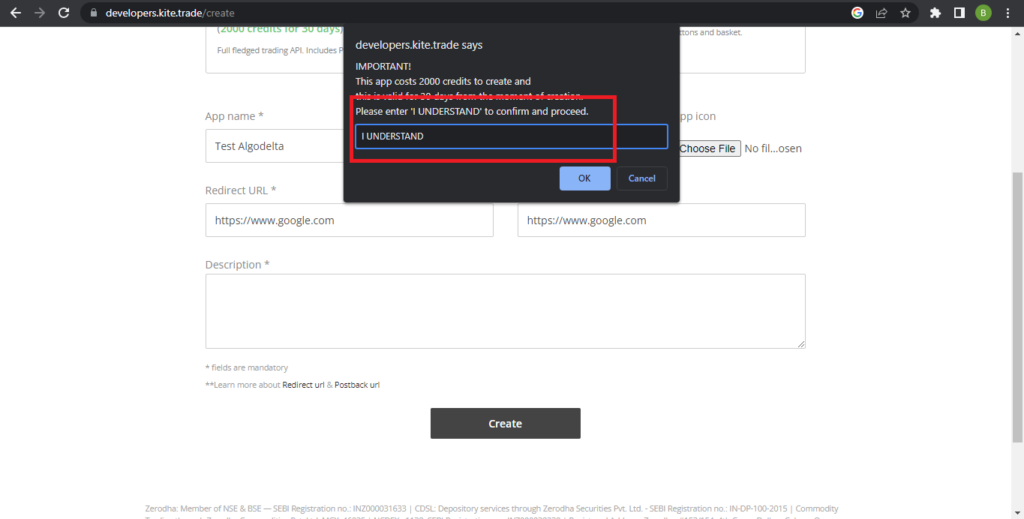Viewport: 1024px width, 519px height.
Task: Open the Postback url help link
Action: (357, 385)
